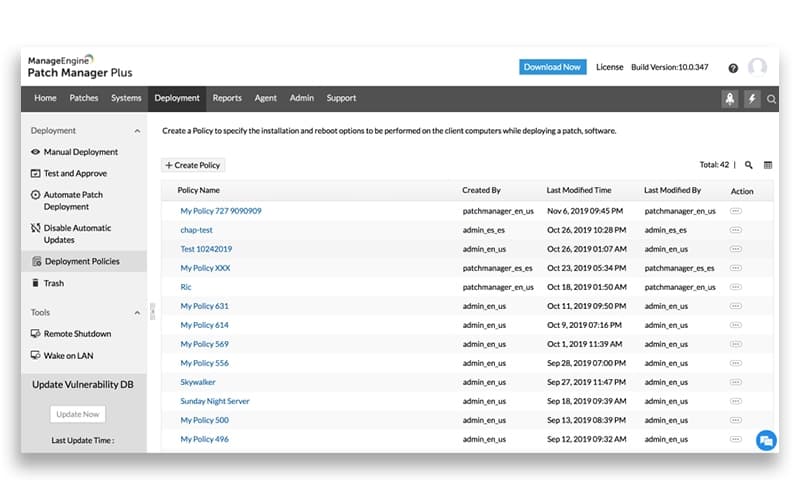Click the Wake on LAN icon
This screenshot has height=500, width=800.
pyautogui.click(x=35, y=356)
